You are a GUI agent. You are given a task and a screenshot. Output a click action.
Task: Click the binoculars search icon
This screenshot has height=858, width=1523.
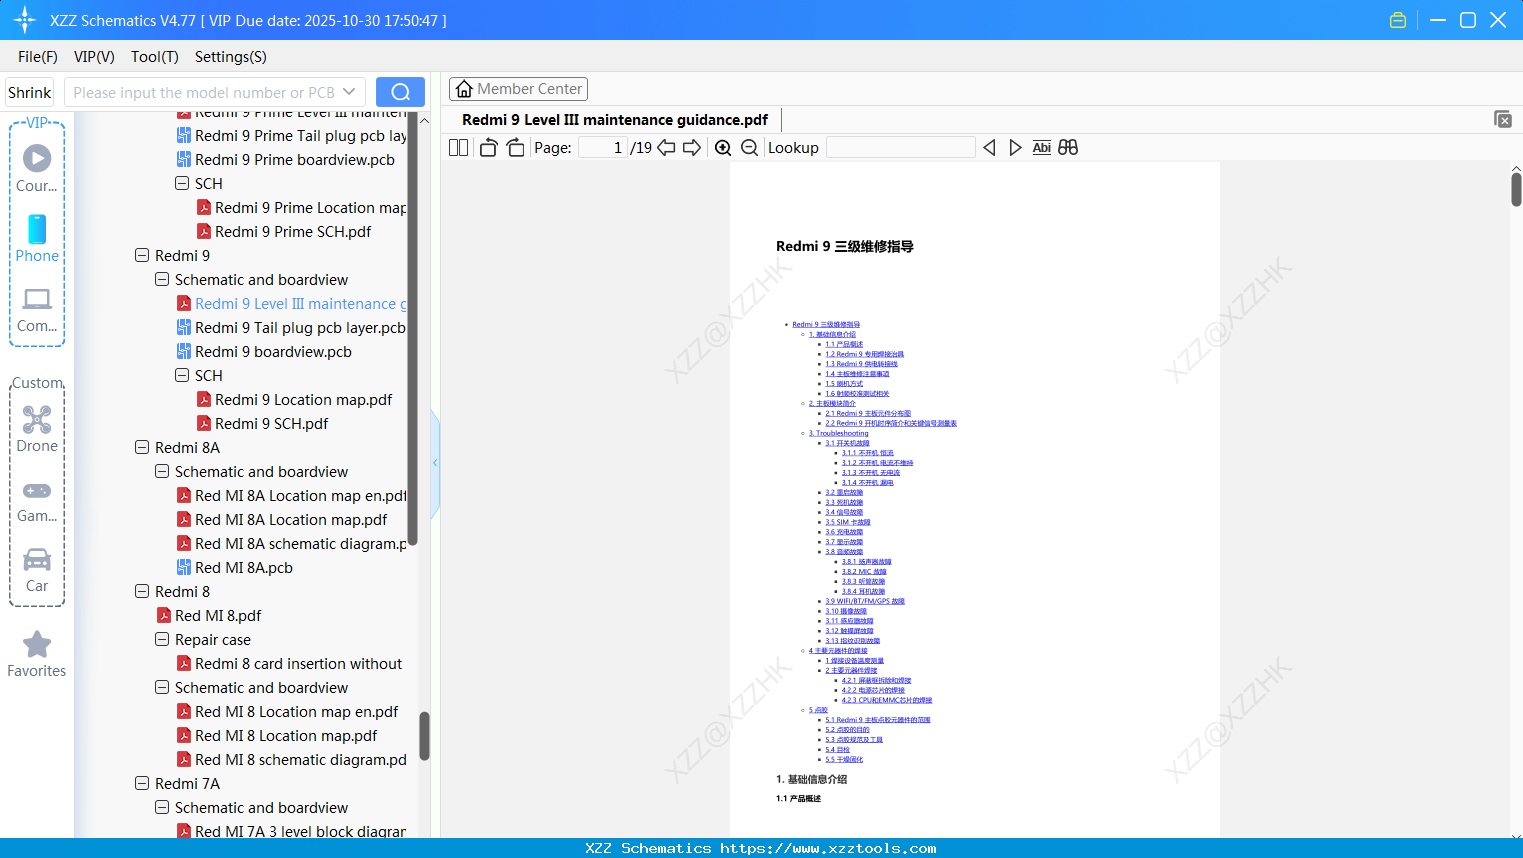click(1068, 148)
